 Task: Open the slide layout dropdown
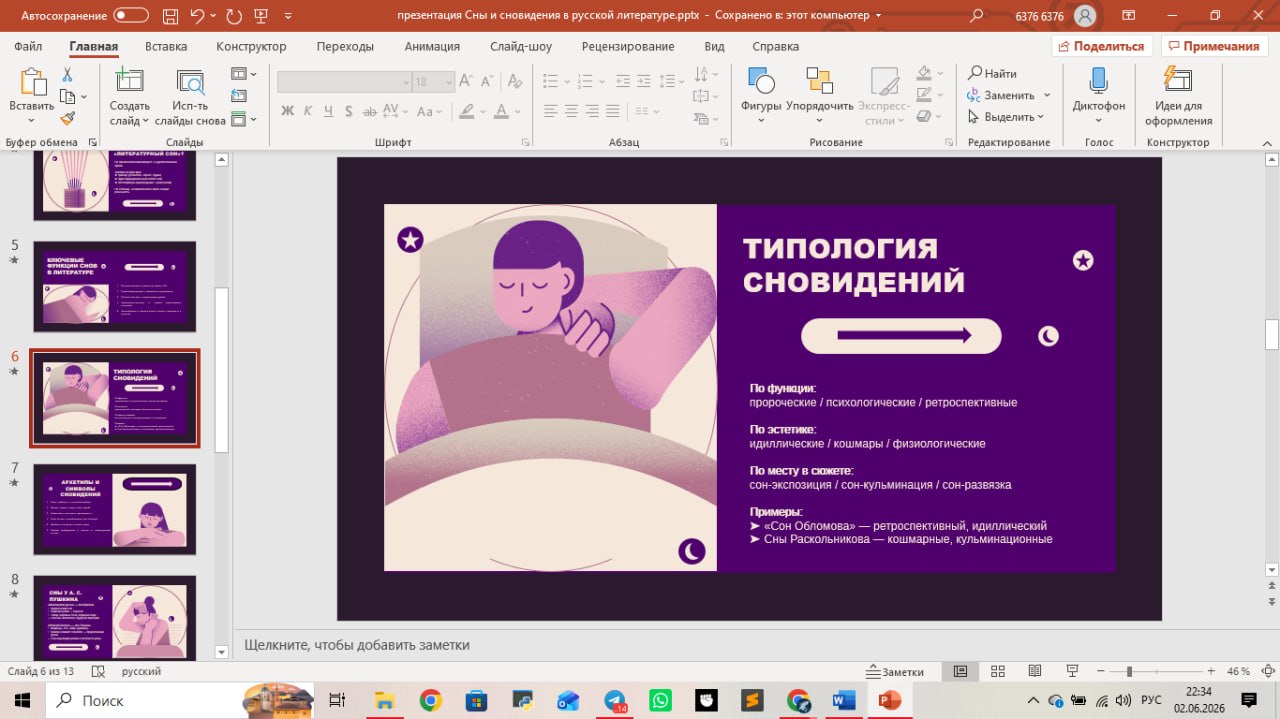tap(244, 74)
